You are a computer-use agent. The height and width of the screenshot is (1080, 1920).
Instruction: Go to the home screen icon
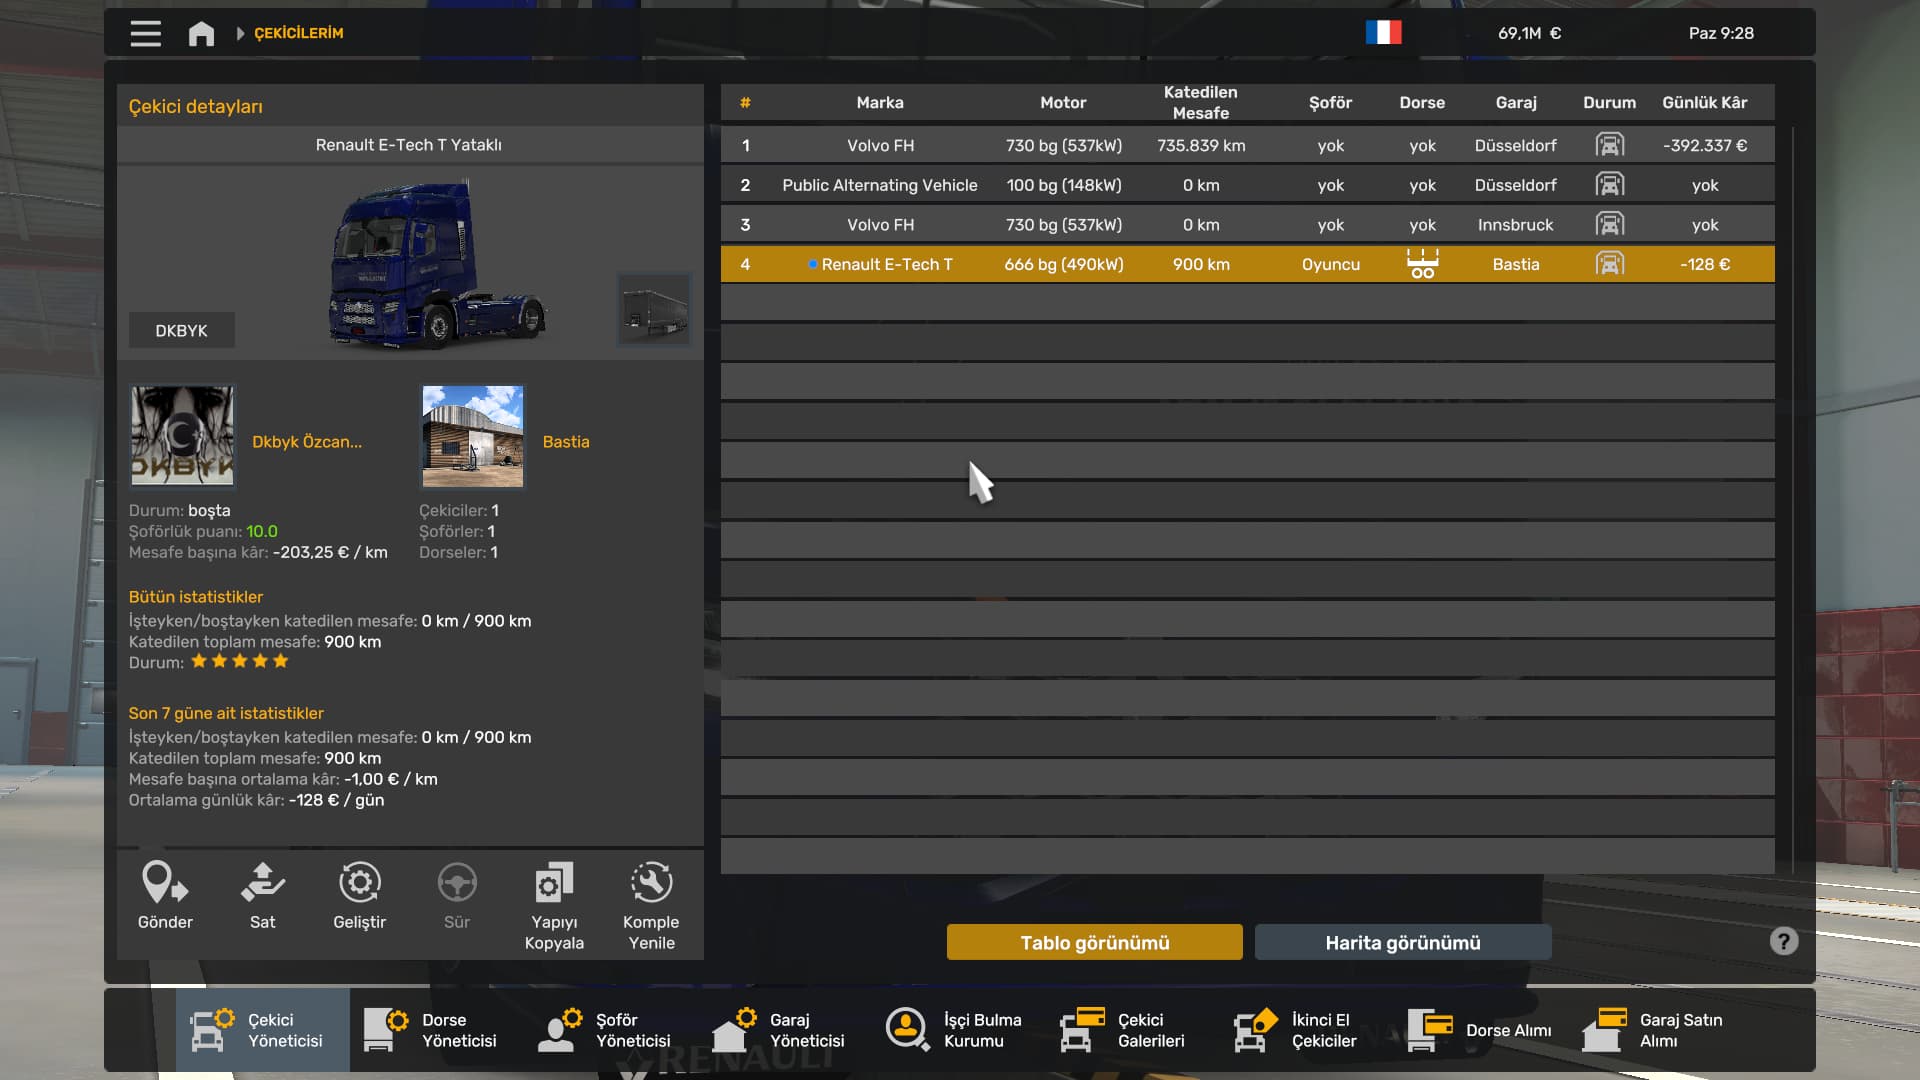(201, 33)
